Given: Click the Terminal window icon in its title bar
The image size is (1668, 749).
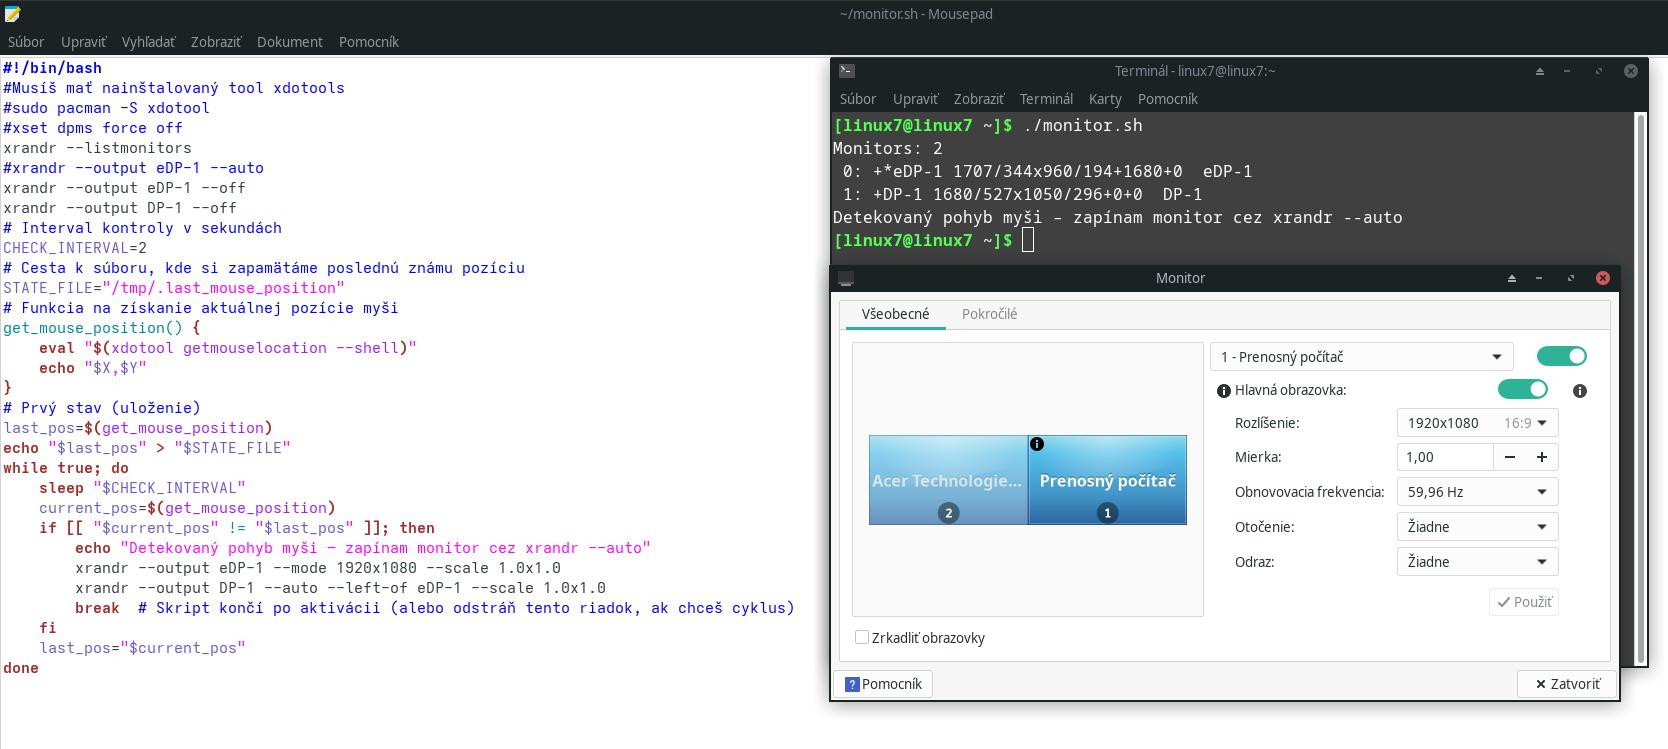Looking at the screenshot, I should click(846, 71).
